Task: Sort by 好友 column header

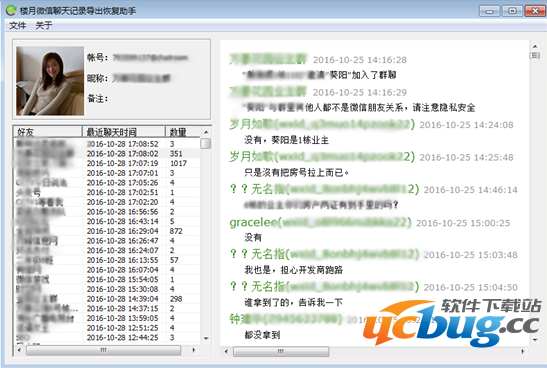Action: 48,132
